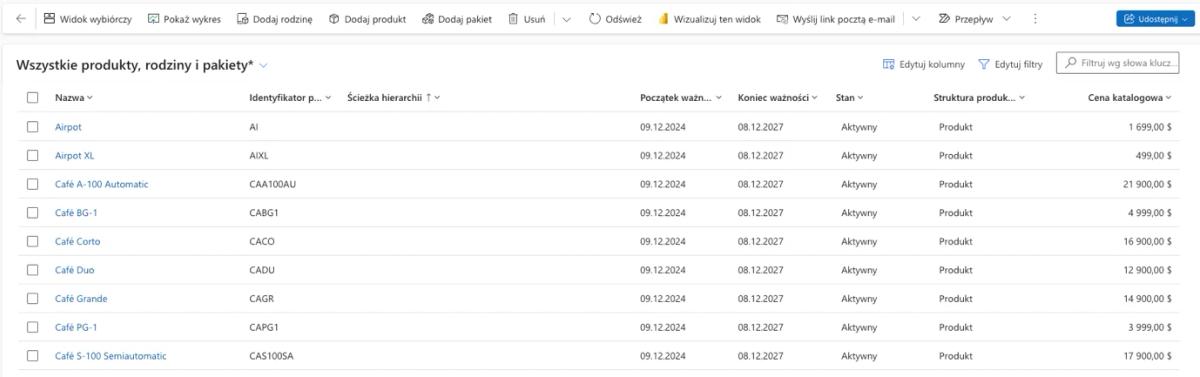1200x377 pixels.
Task: Click price cell 499,00 $
Action: (x=1155, y=156)
